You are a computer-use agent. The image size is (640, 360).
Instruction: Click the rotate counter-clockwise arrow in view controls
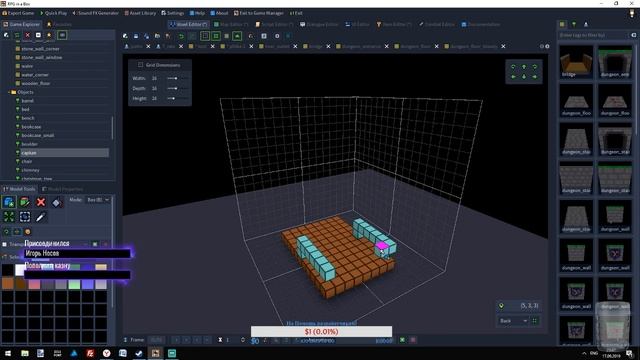coord(513,67)
